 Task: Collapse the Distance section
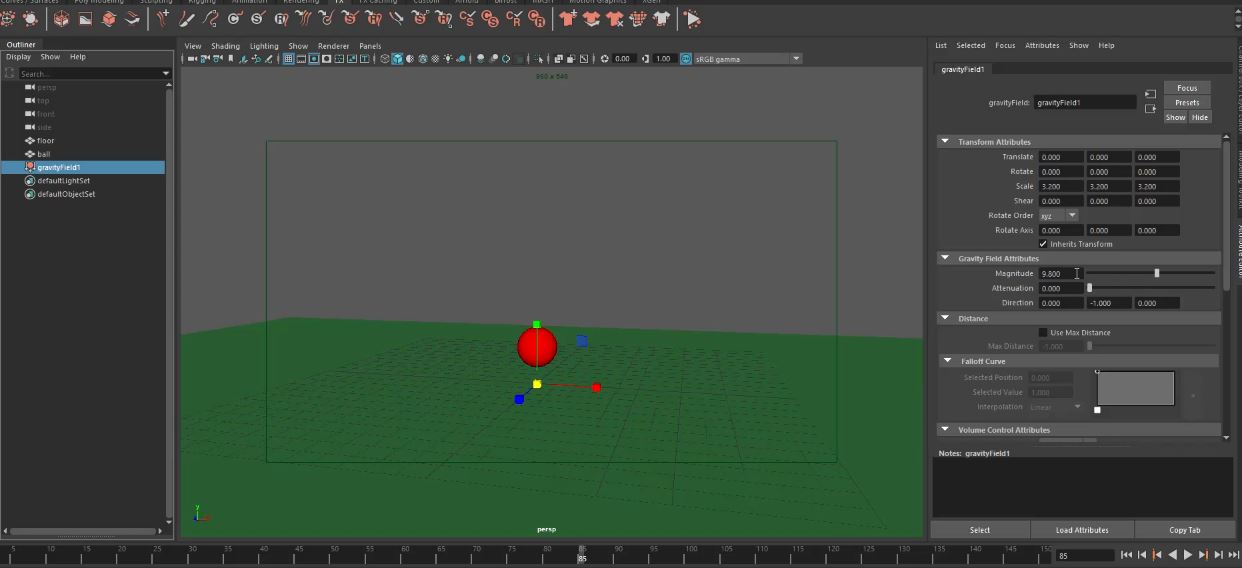click(x=945, y=318)
